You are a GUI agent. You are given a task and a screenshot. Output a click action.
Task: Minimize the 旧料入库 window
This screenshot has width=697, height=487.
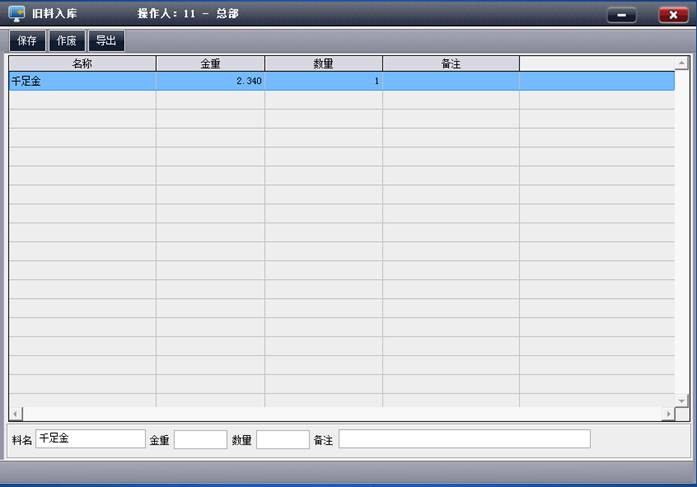click(621, 15)
